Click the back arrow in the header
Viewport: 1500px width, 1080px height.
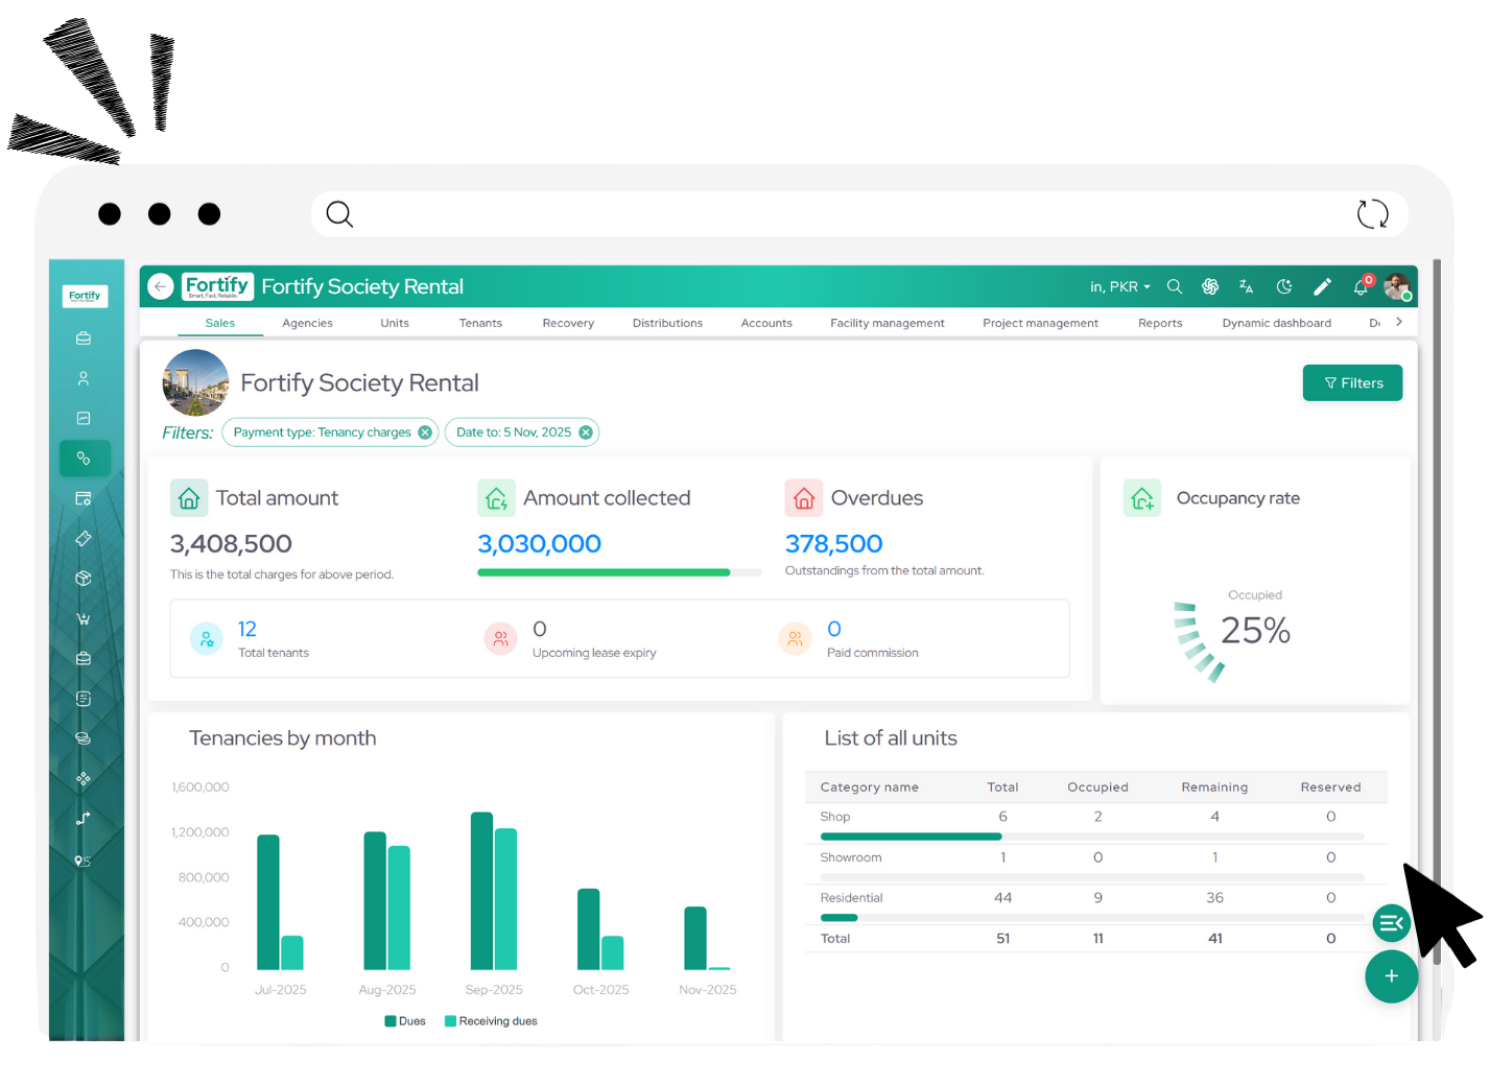click(160, 287)
